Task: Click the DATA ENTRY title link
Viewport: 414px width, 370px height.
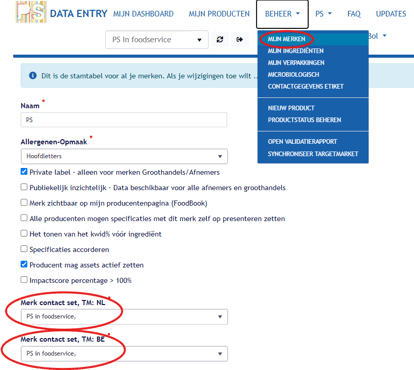Action: 79,14
